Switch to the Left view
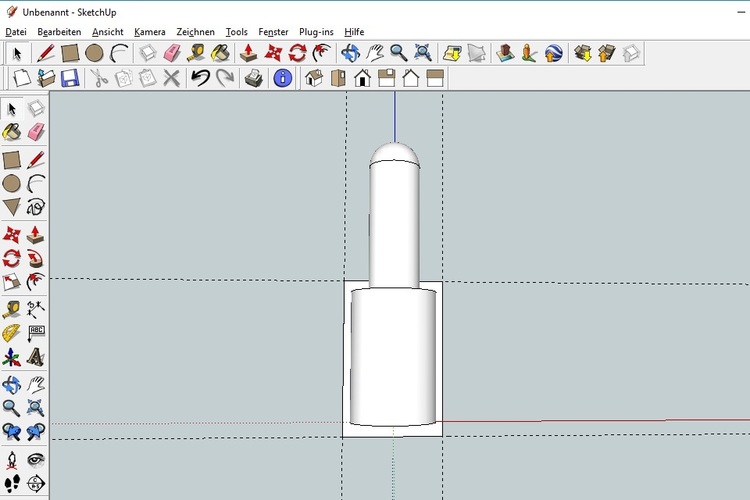The height and width of the screenshot is (500, 750). pos(435,78)
